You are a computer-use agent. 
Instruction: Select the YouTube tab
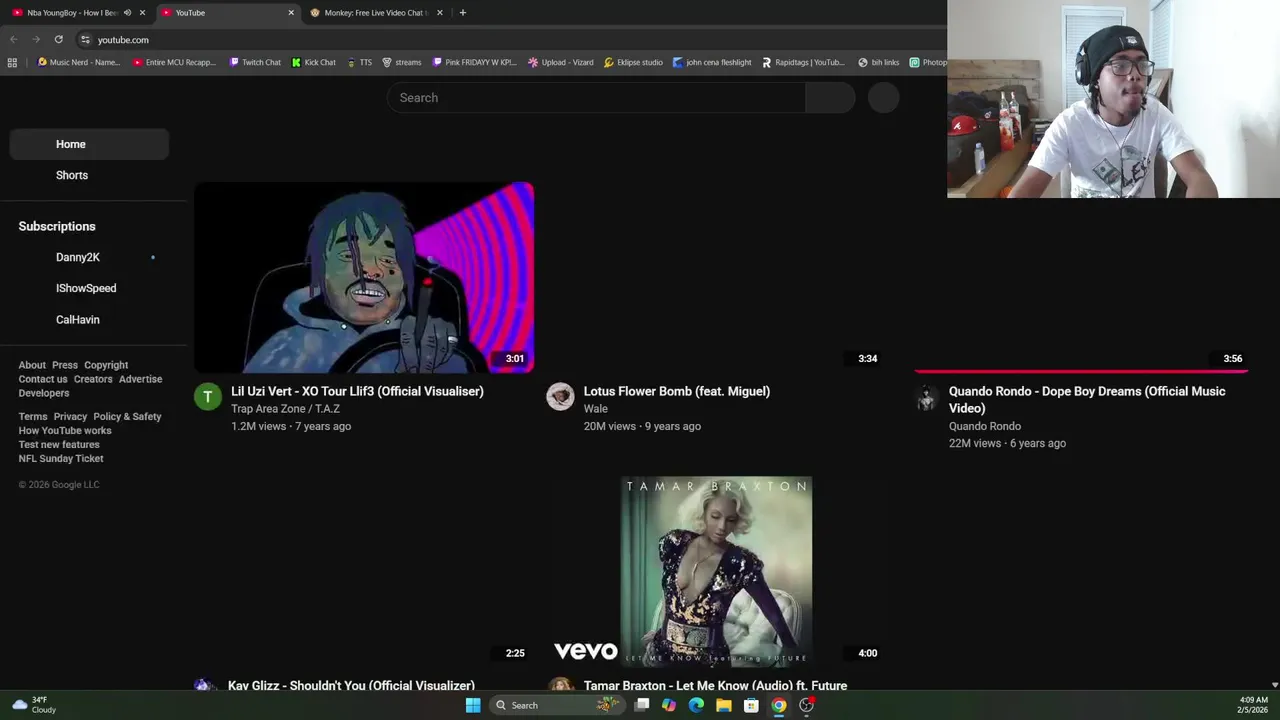click(x=228, y=12)
